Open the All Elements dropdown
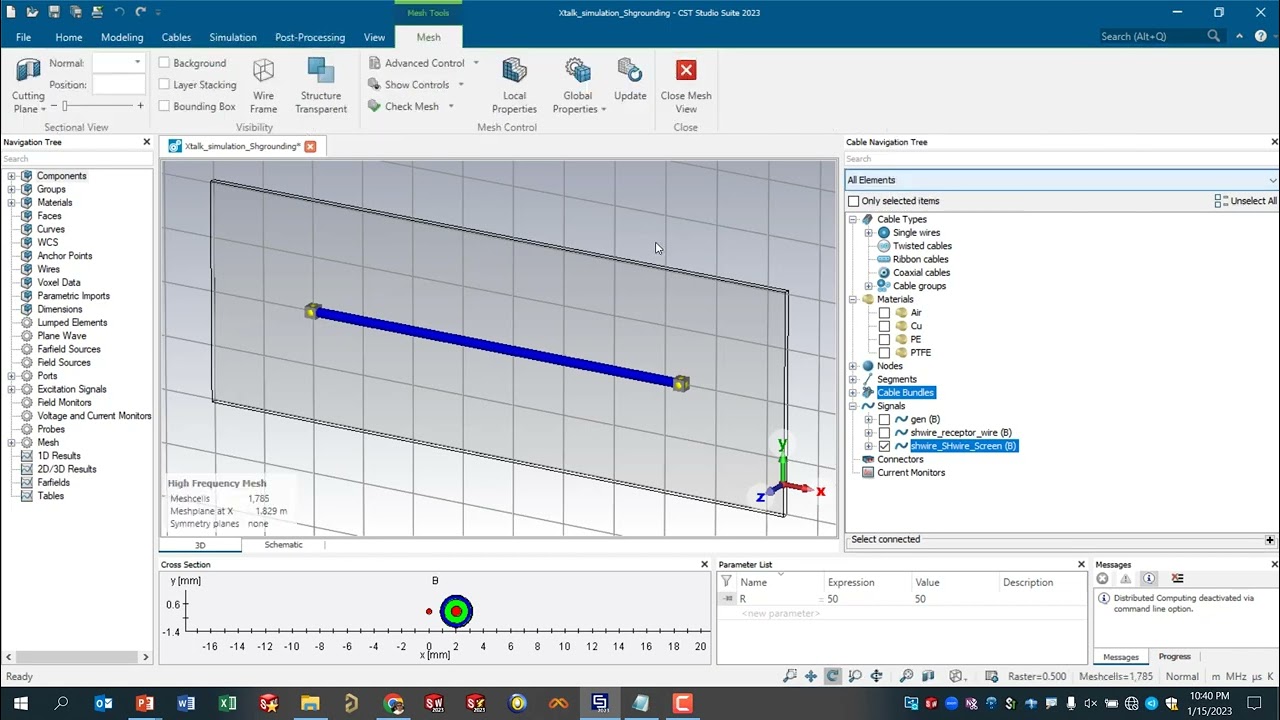 click(x=1061, y=180)
